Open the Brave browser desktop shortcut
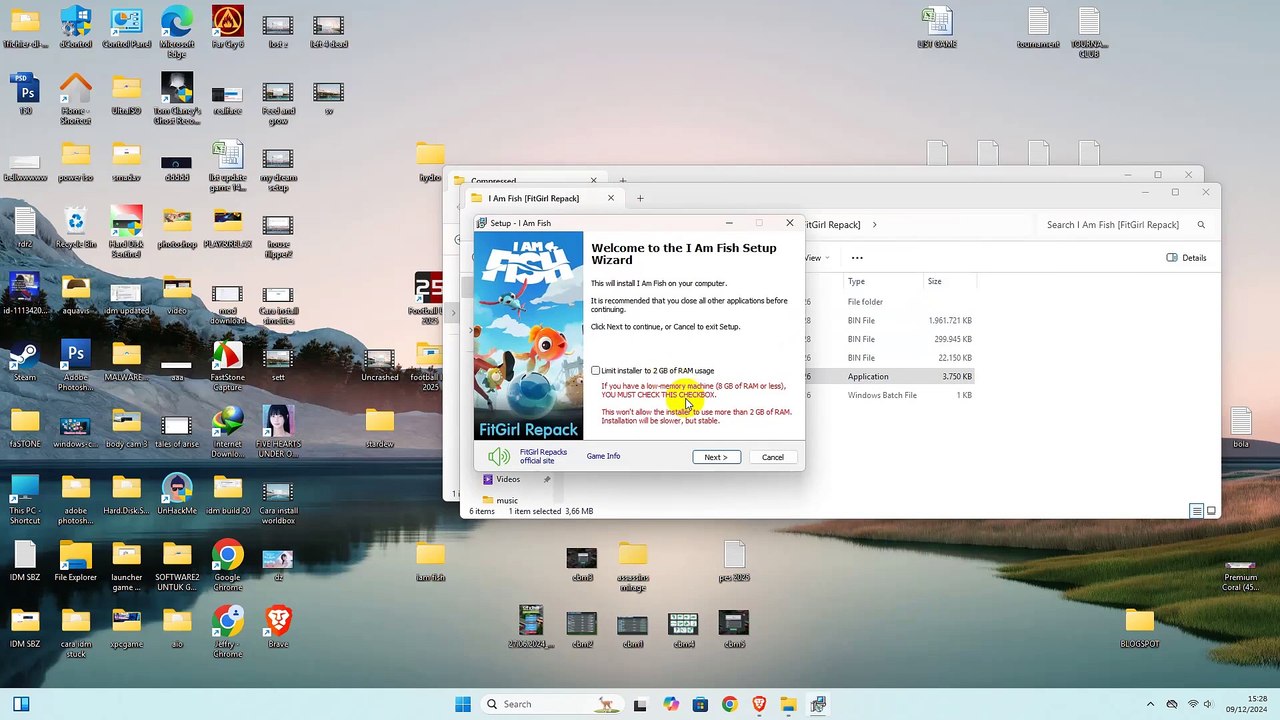 [x=278, y=628]
